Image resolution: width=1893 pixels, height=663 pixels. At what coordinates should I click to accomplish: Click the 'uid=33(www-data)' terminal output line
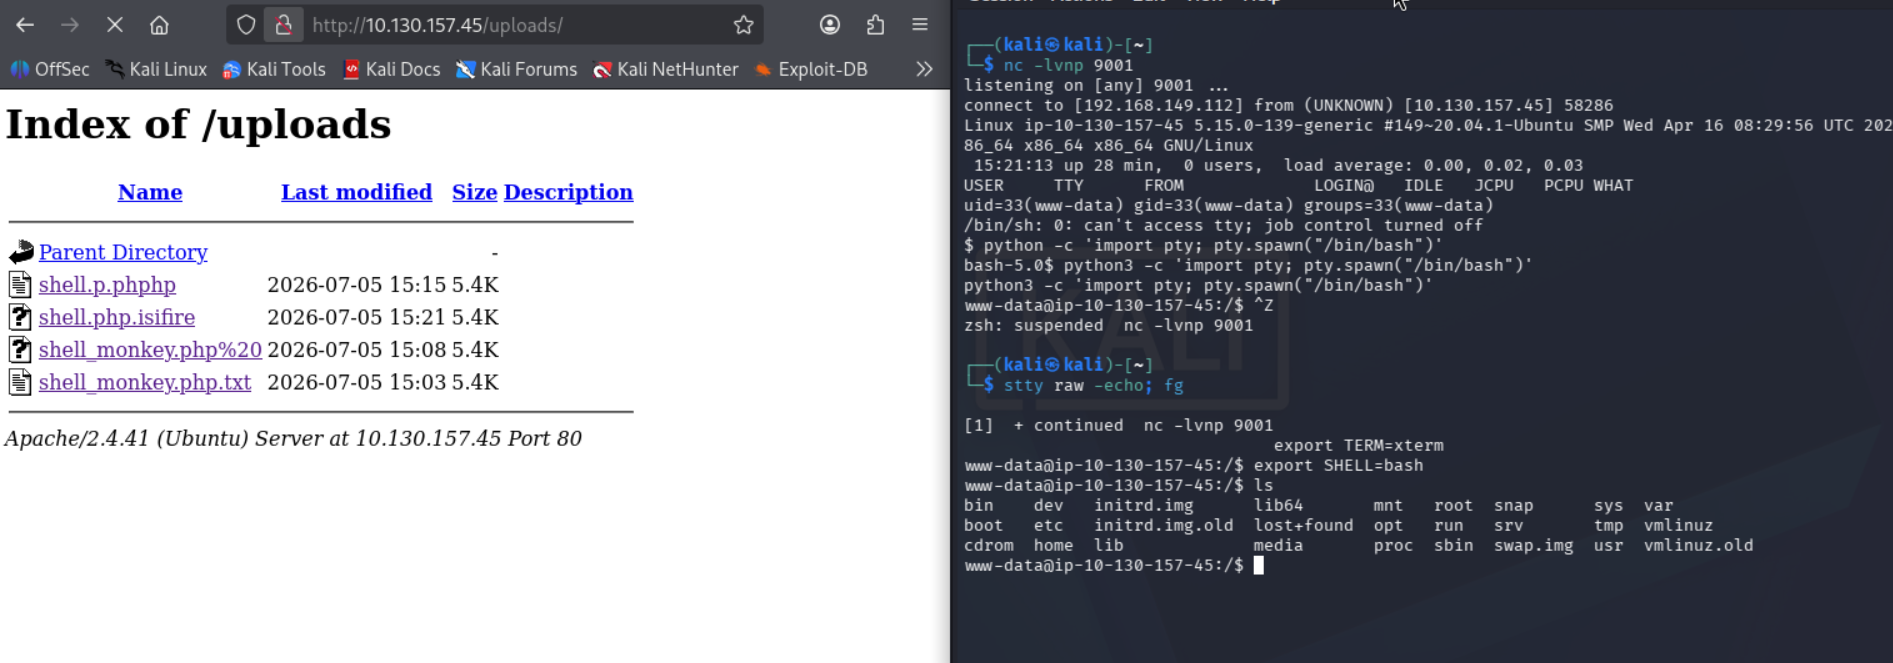1228,205
